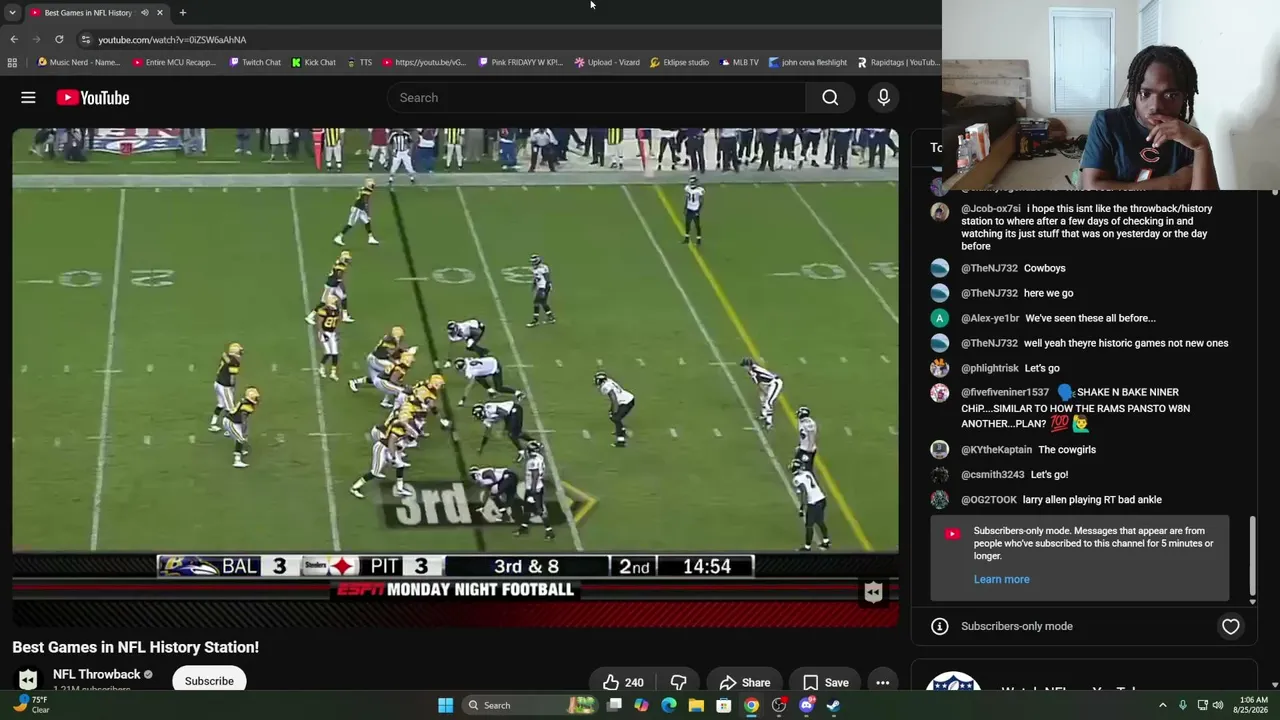Image resolution: width=1280 pixels, height=720 pixels.
Task: Open a new browser tab
Action: pyautogui.click(x=182, y=12)
